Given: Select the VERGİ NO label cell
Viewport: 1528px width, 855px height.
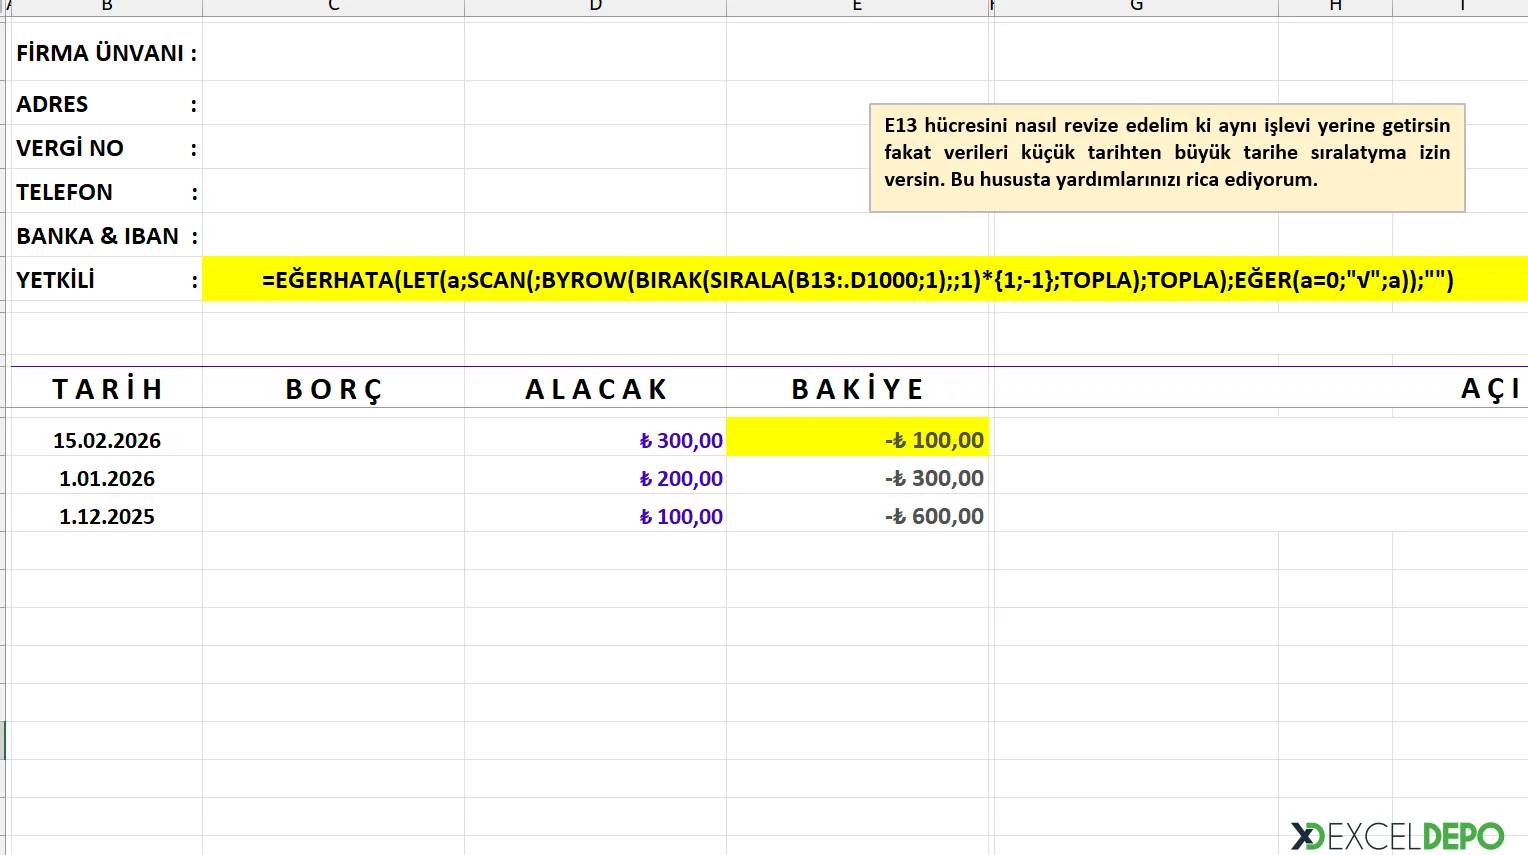Looking at the screenshot, I should pos(105,148).
